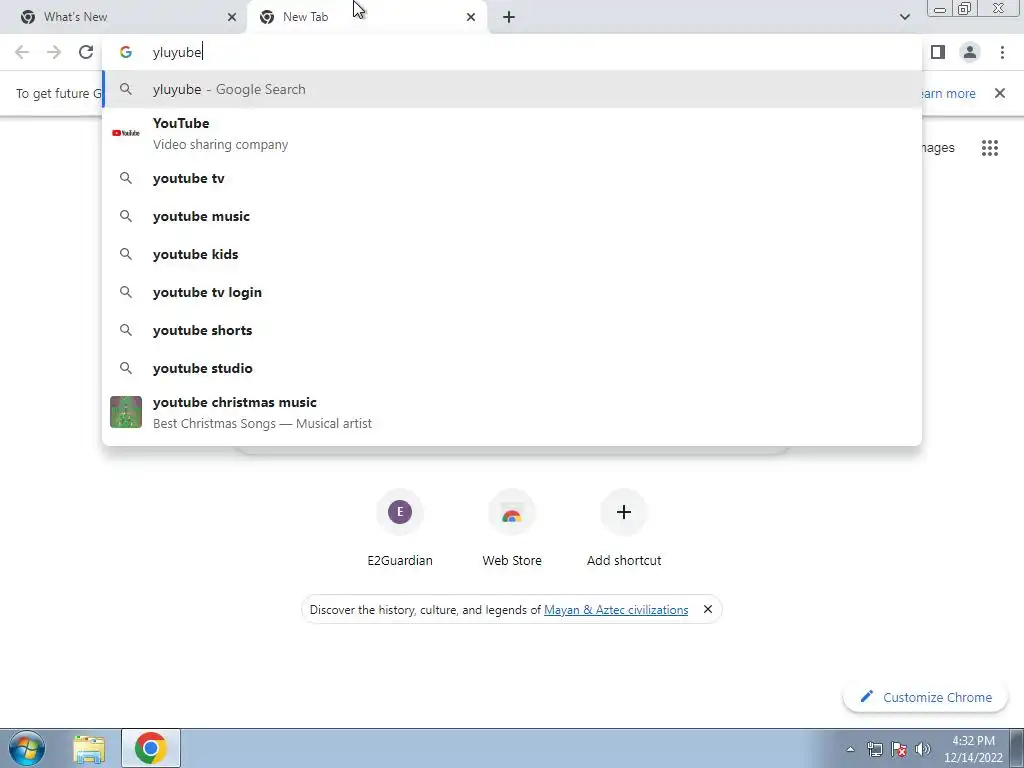Pick the 'youtube tv' suggestion
The height and width of the screenshot is (768, 1024).
click(512, 178)
